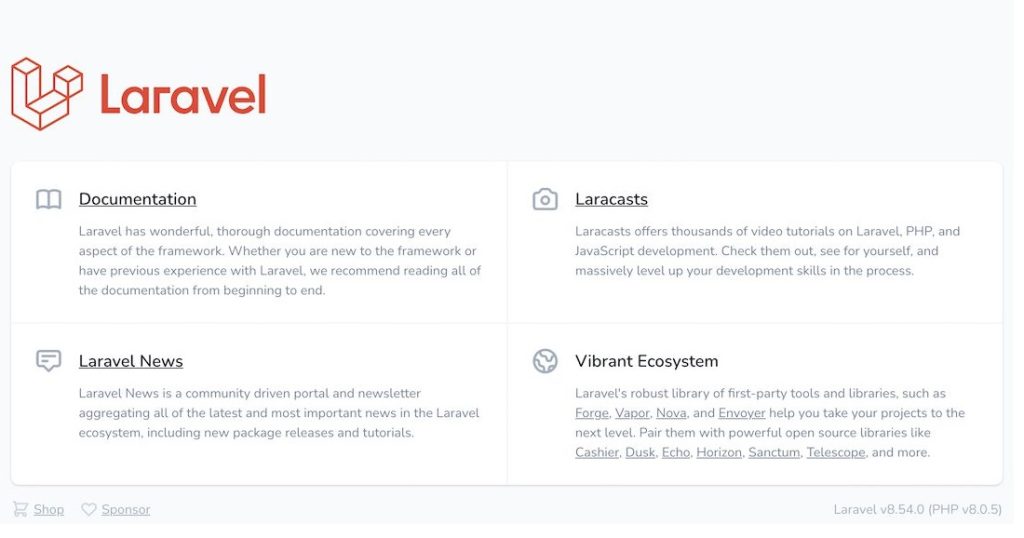Screen dimensions: 1024x538
Task: Follow the Vapor link
Action: [x=632, y=413]
